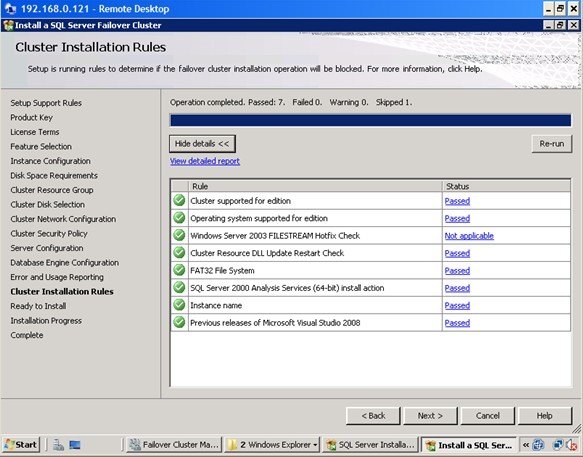The width and height of the screenshot is (583, 457).
Task: Click green check icon beside FAT32 File System
Action: [179, 270]
